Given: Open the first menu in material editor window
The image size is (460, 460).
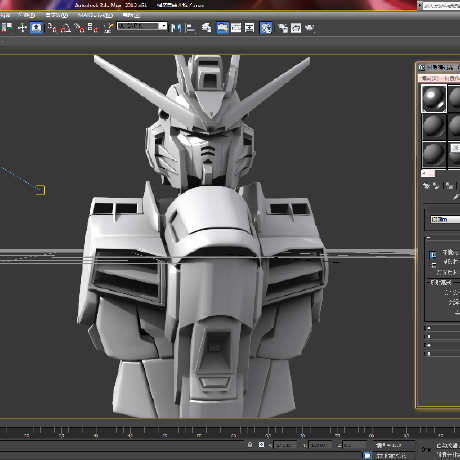Looking at the screenshot, I should (x=430, y=78).
